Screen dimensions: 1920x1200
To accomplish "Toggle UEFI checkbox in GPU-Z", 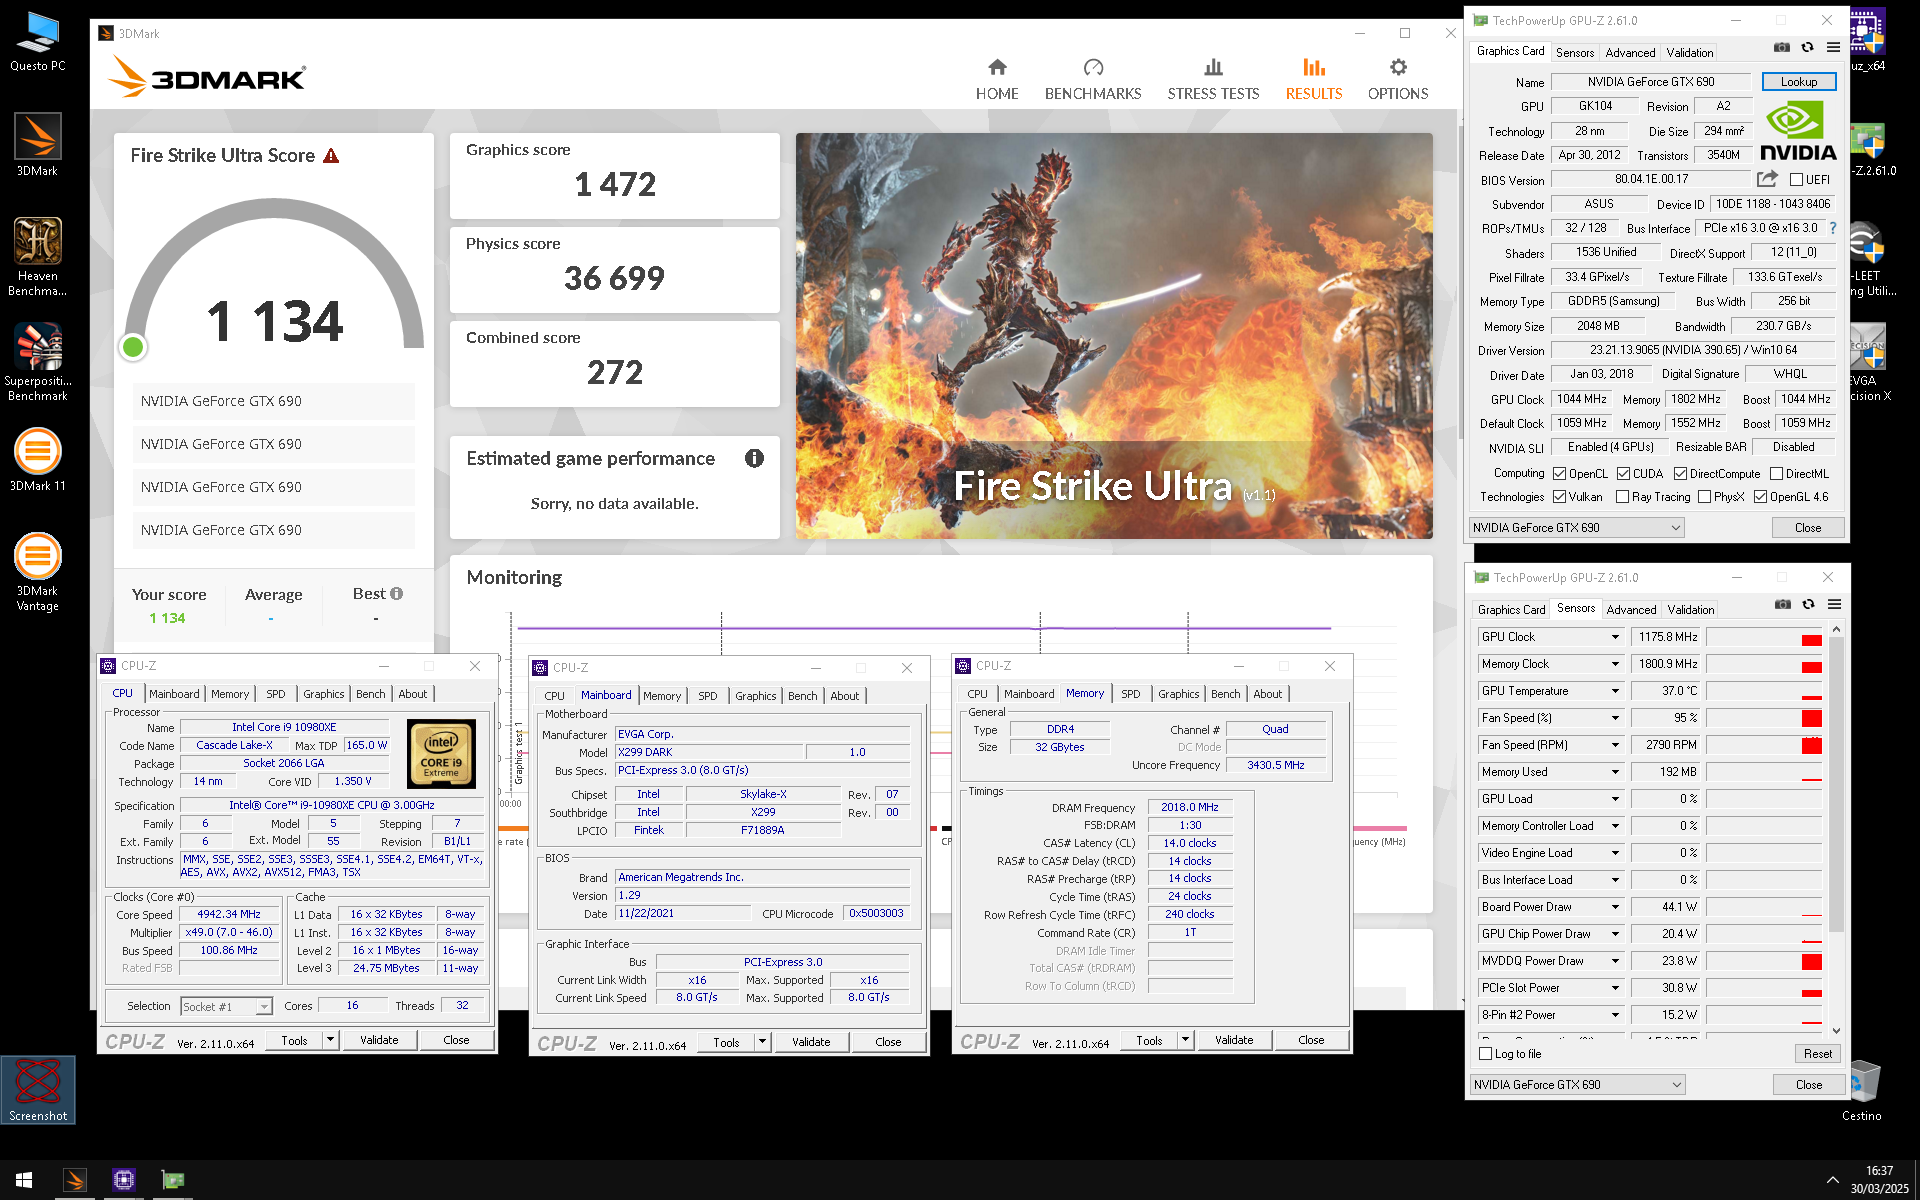I will tap(1796, 180).
